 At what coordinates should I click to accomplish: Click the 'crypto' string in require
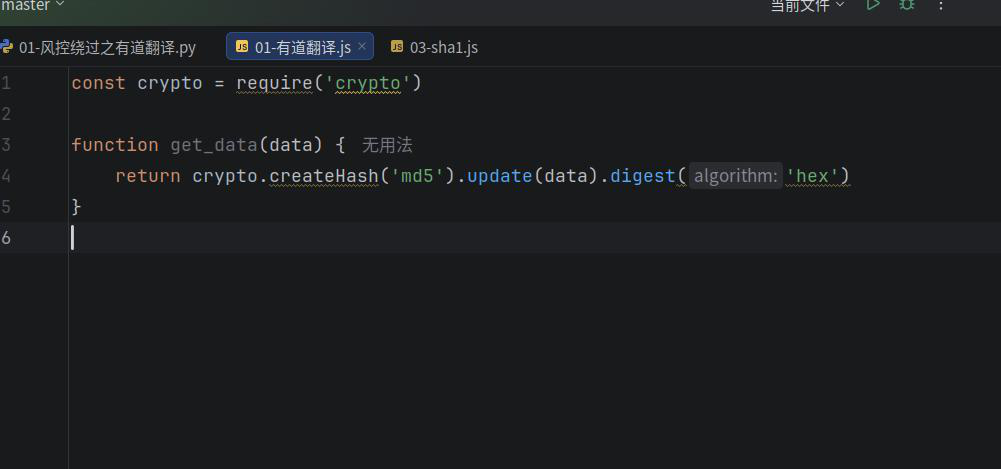(x=368, y=84)
